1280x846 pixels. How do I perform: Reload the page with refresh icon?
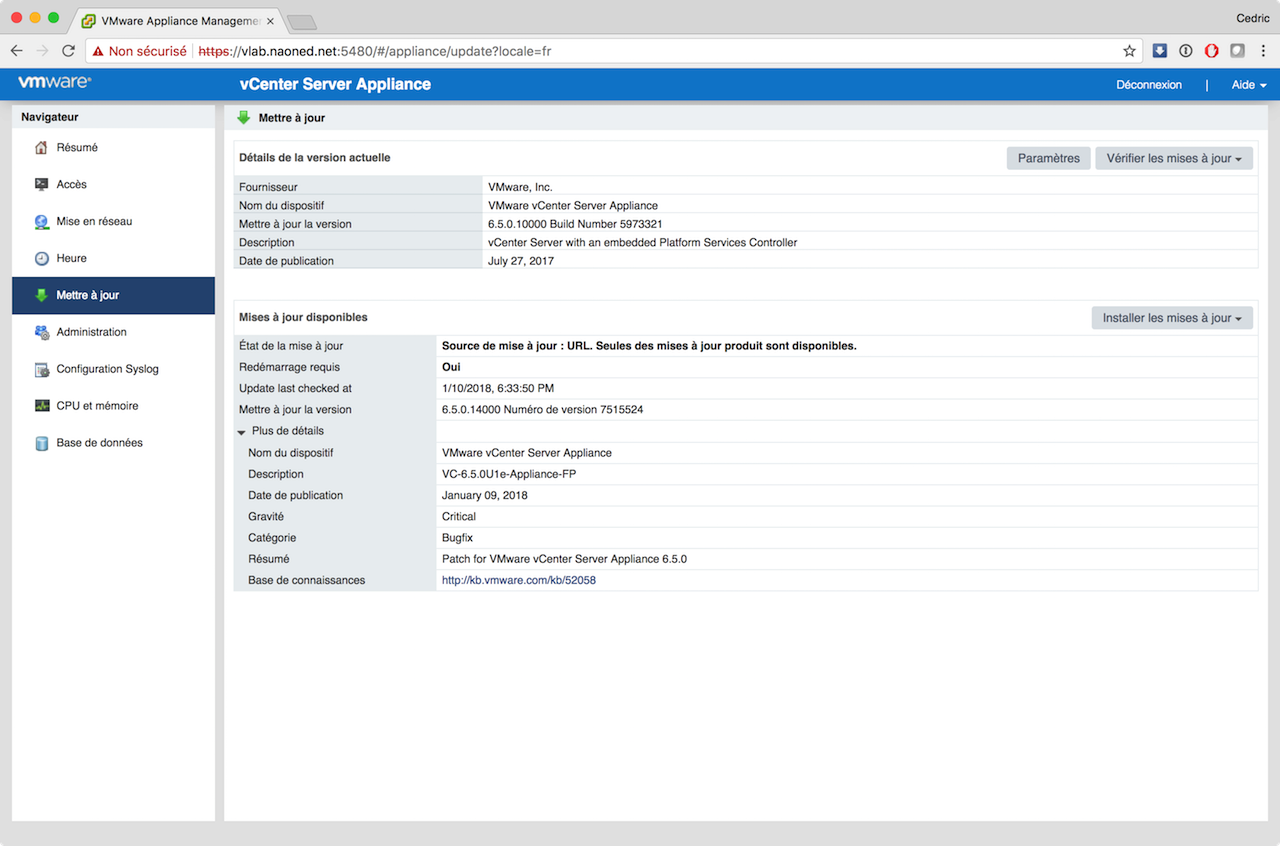point(68,51)
